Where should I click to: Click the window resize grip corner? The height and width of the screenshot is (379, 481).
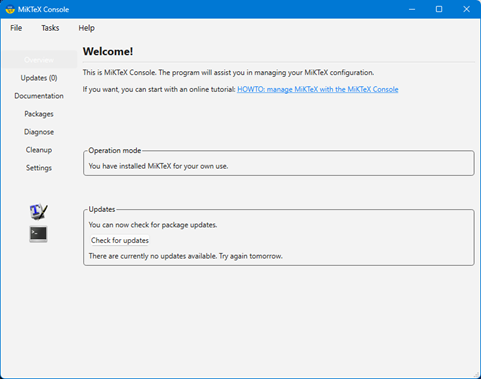(476, 374)
